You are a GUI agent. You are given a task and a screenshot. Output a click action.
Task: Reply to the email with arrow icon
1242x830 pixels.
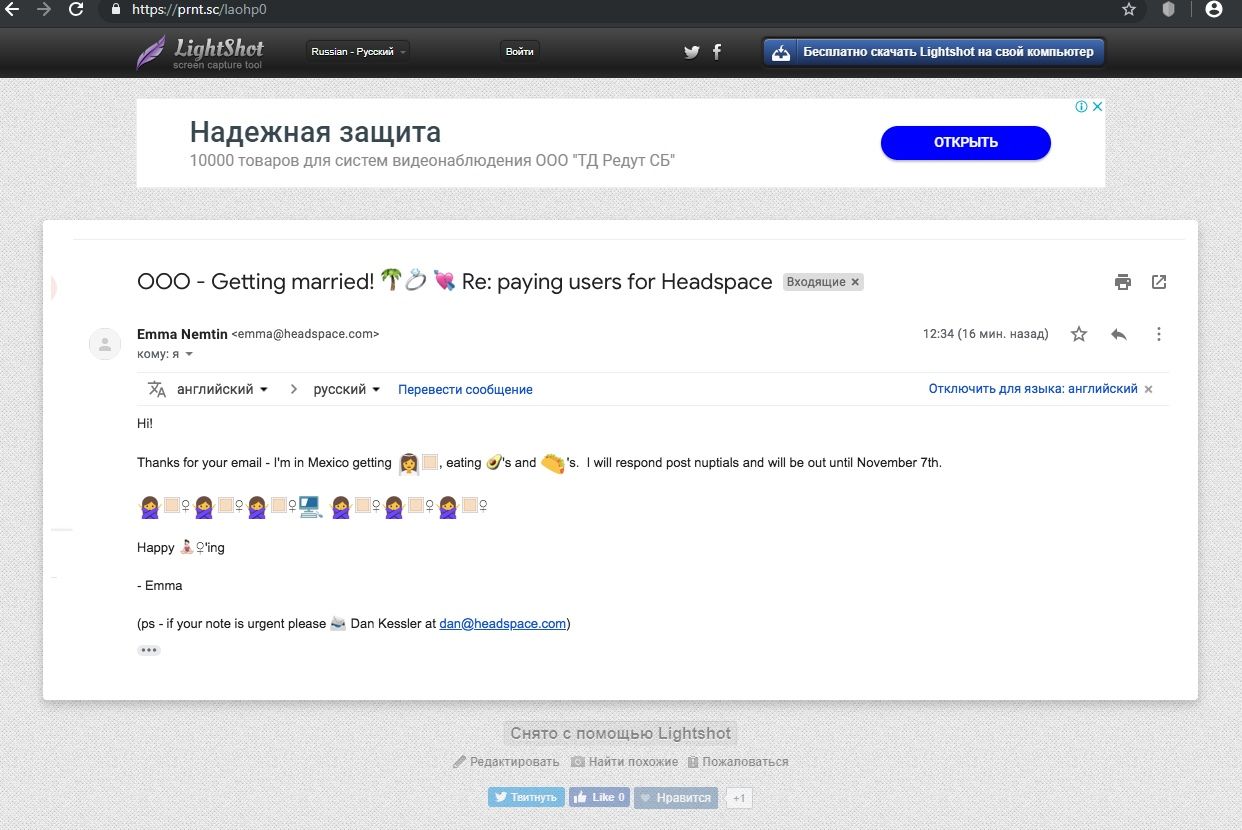tap(1119, 334)
